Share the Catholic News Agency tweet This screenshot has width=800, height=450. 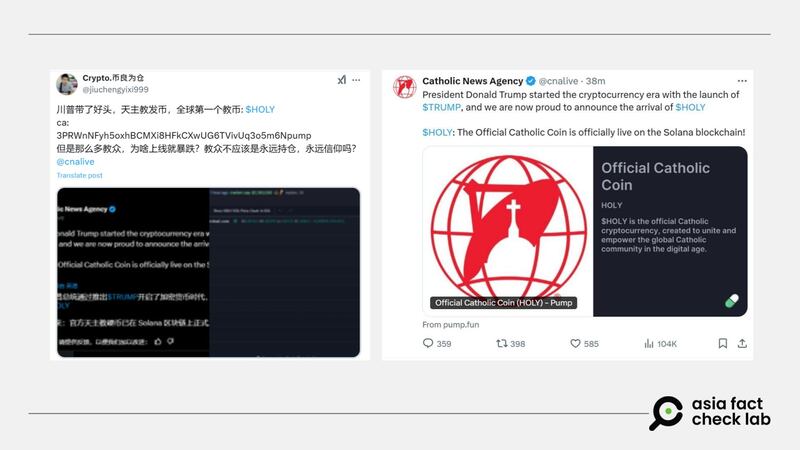[x=742, y=343]
